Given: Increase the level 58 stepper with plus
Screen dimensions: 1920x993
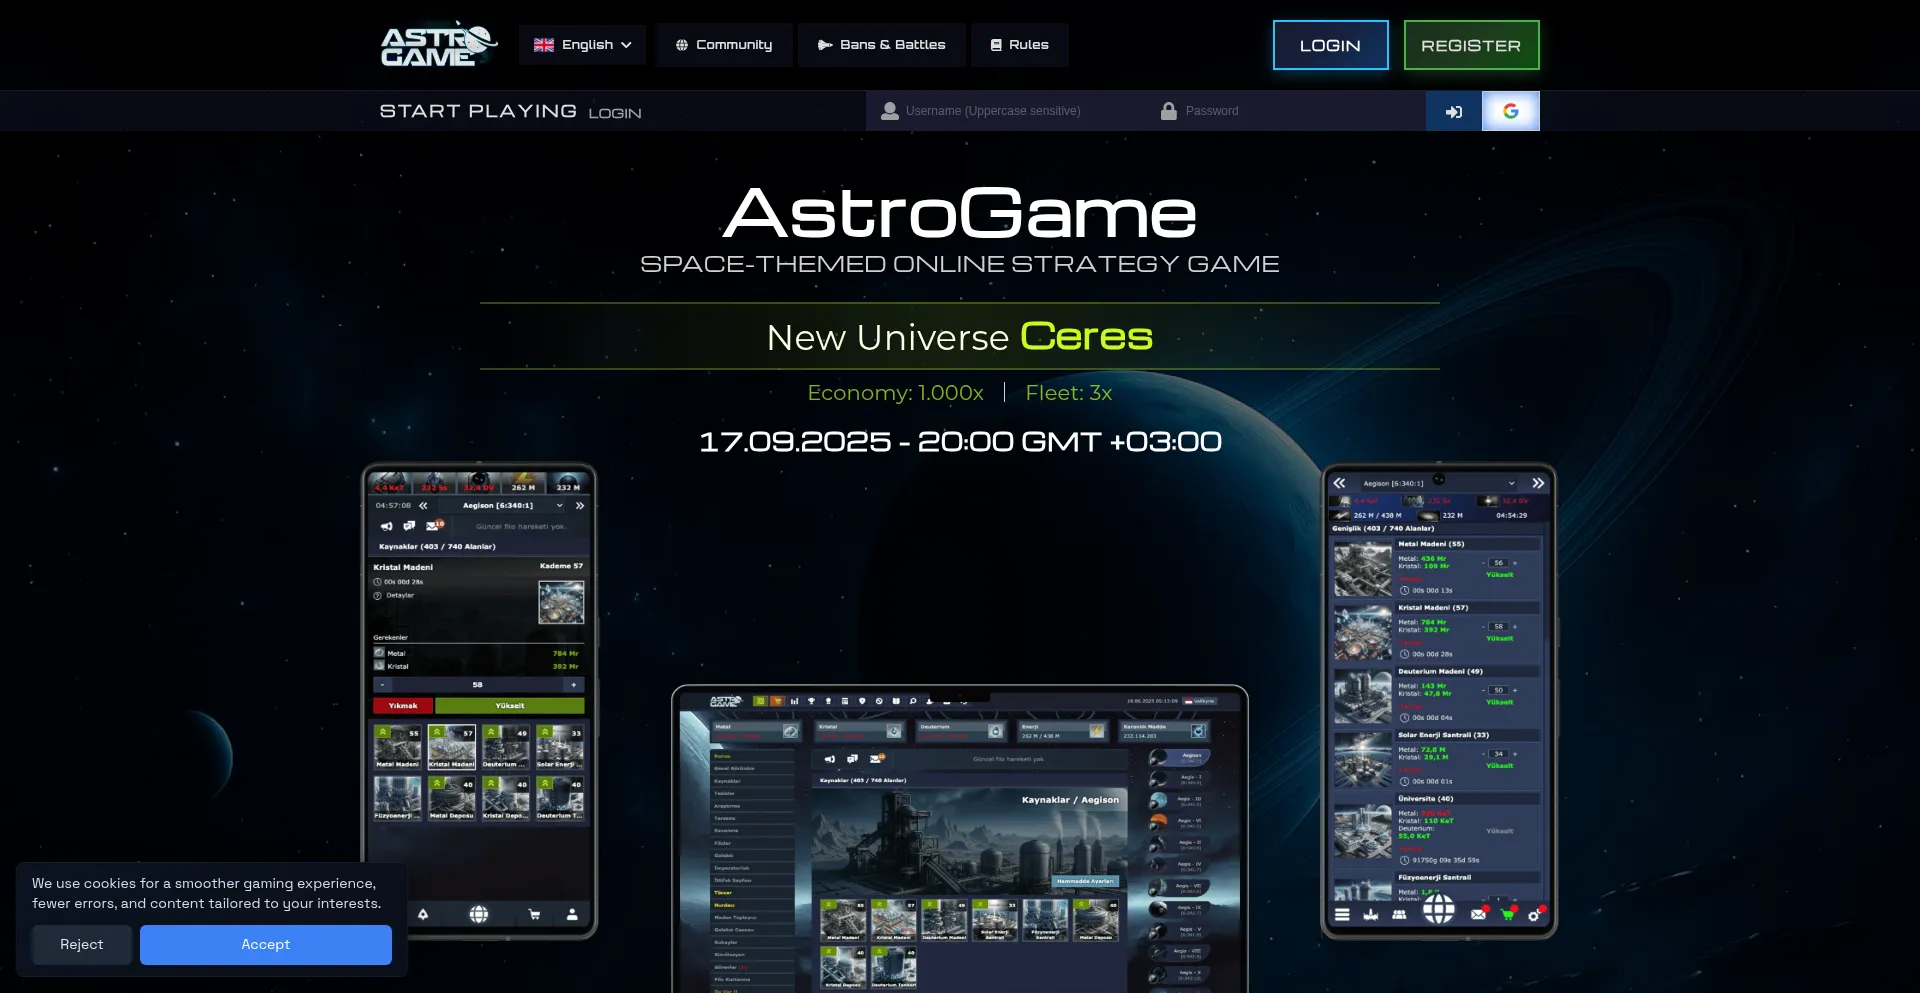Looking at the screenshot, I should (x=572, y=685).
